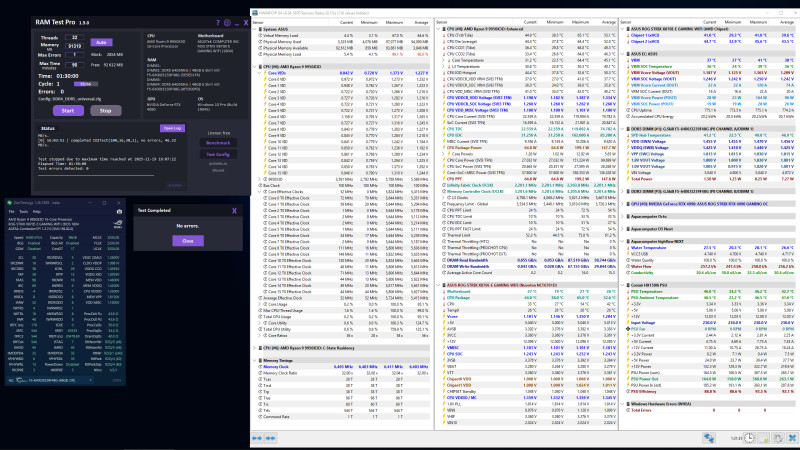Select the CPU PPT row
The height and width of the screenshot is (450, 800).
coord(528,179)
